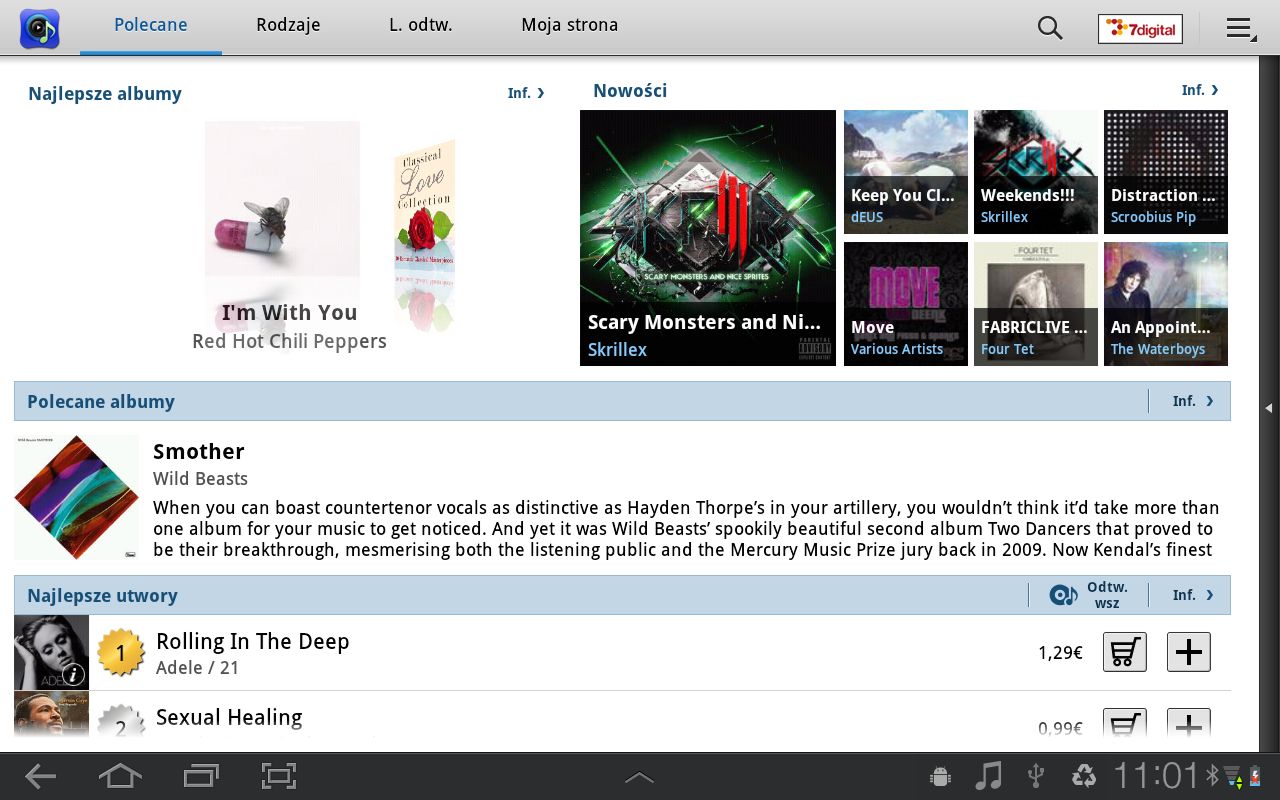Open Sexual Healing track cover thumbnail
The image size is (1280, 800).
point(52,714)
